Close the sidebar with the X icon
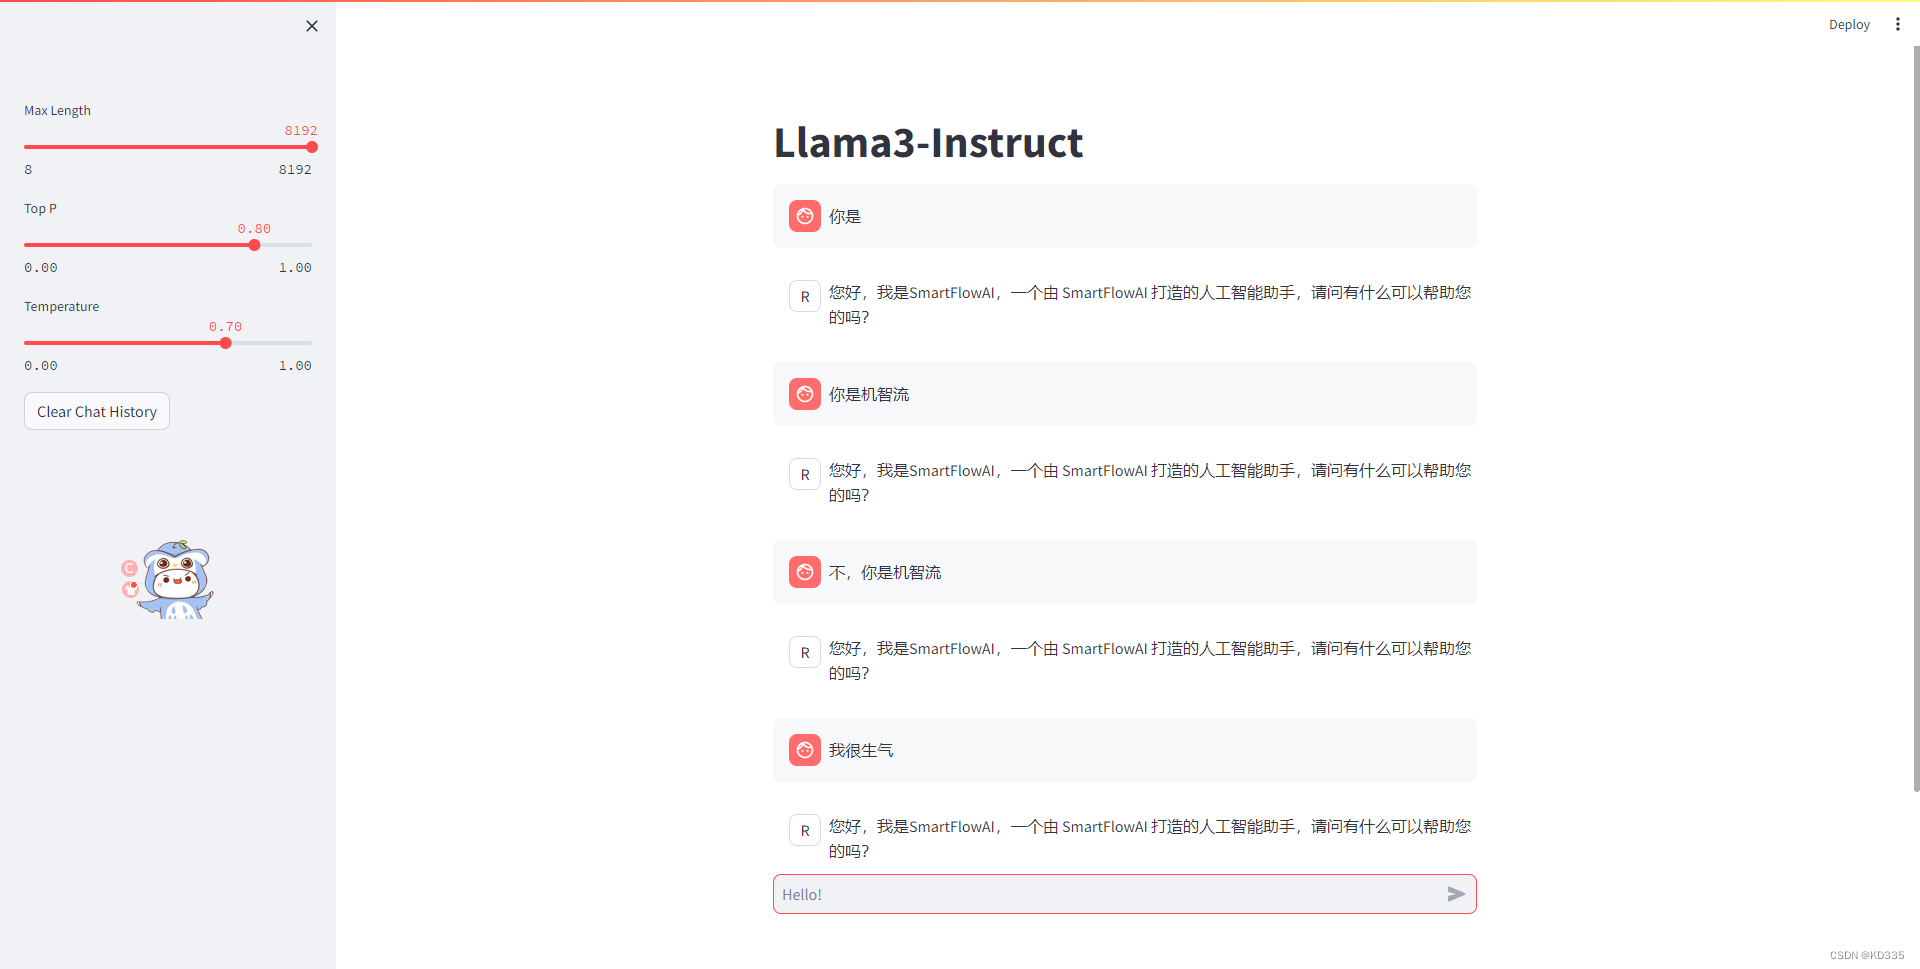1920x969 pixels. click(312, 26)
